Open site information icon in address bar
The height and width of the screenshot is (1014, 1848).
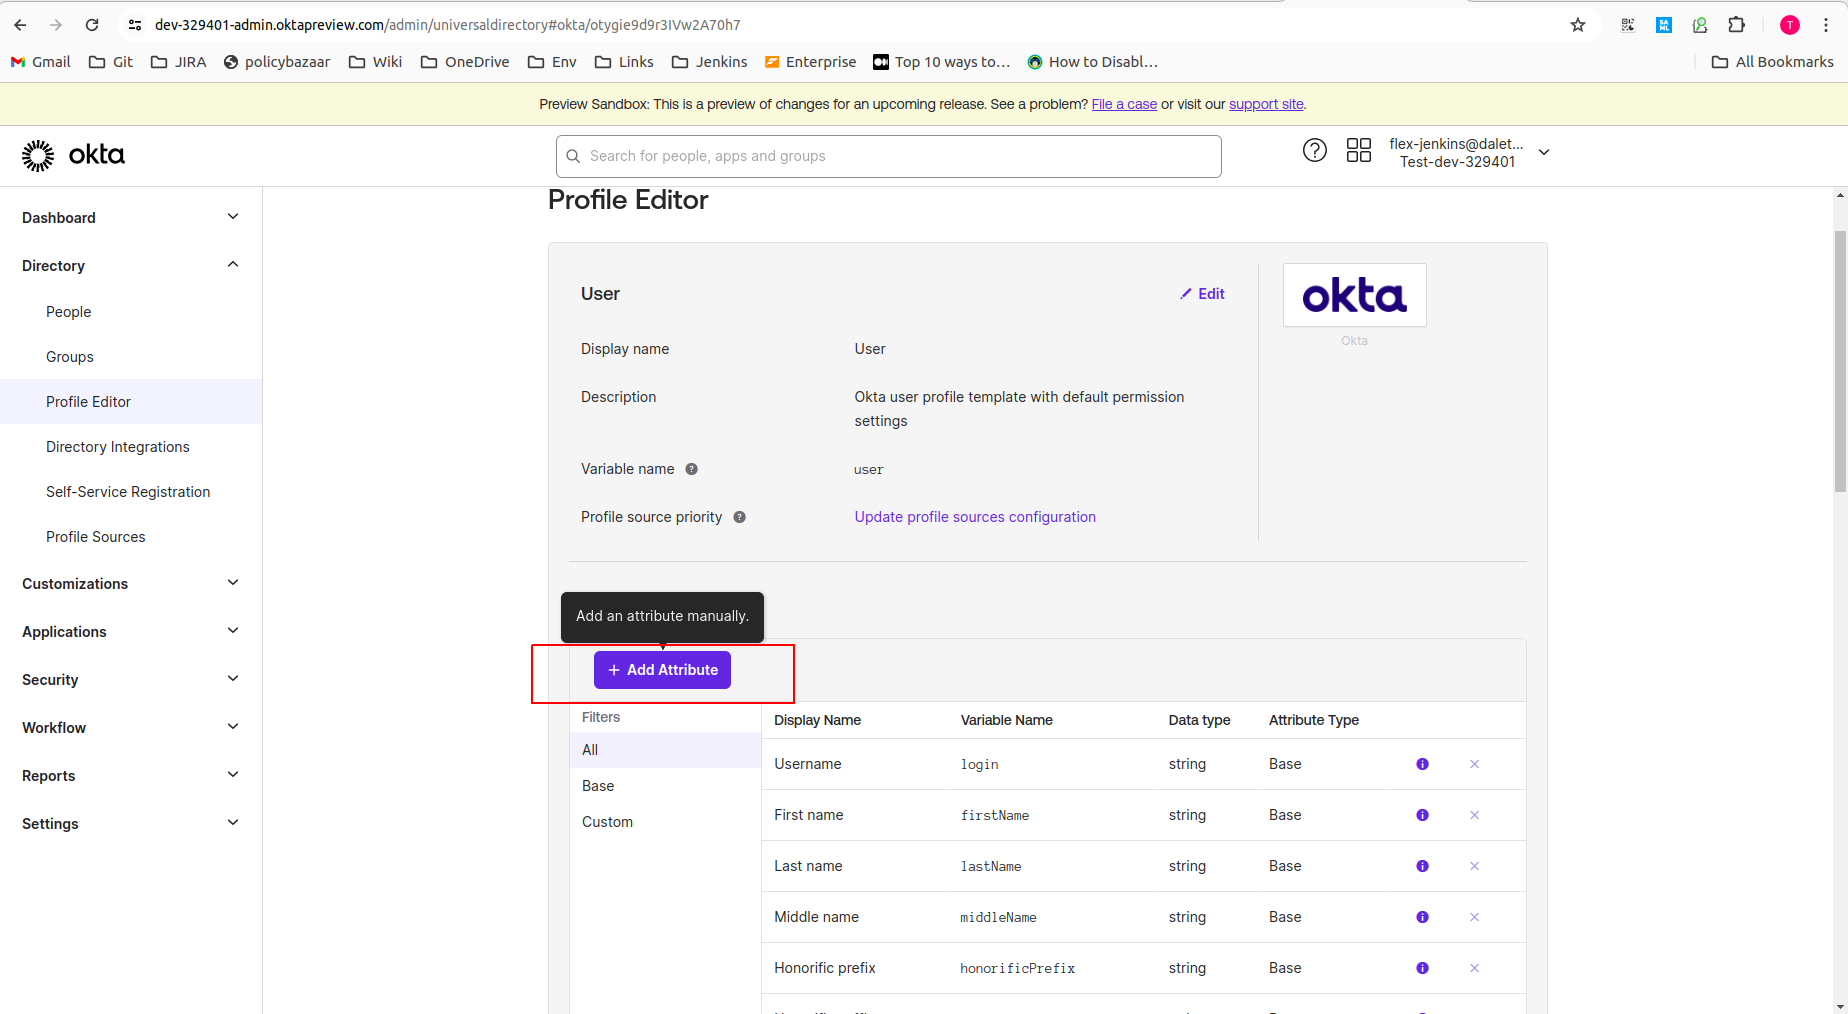tap(135, 25)
